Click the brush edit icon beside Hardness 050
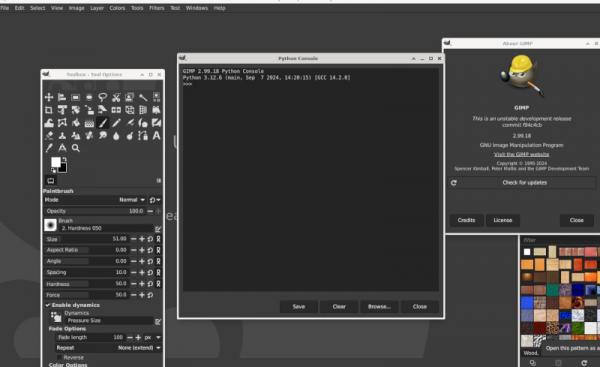The image size is (600, 367). coord(158,229)
